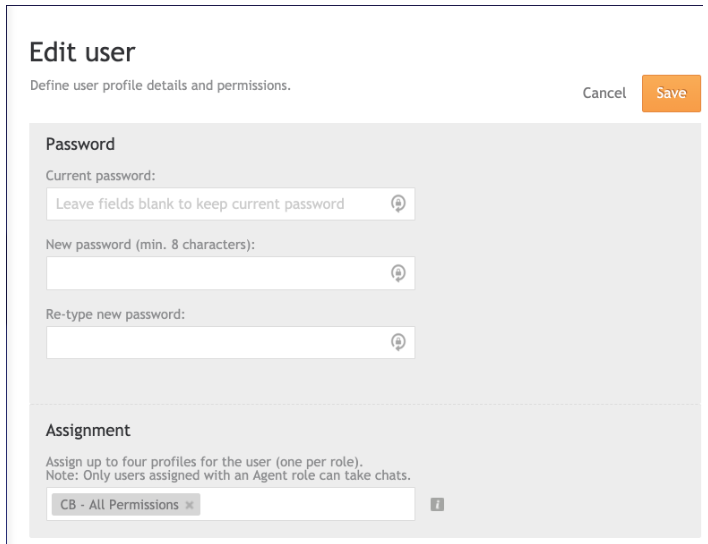The width and height of the screenshot is (708, 544).
Task: Remove the CB - All Permissions profile tag
Action: pos(190,505)
